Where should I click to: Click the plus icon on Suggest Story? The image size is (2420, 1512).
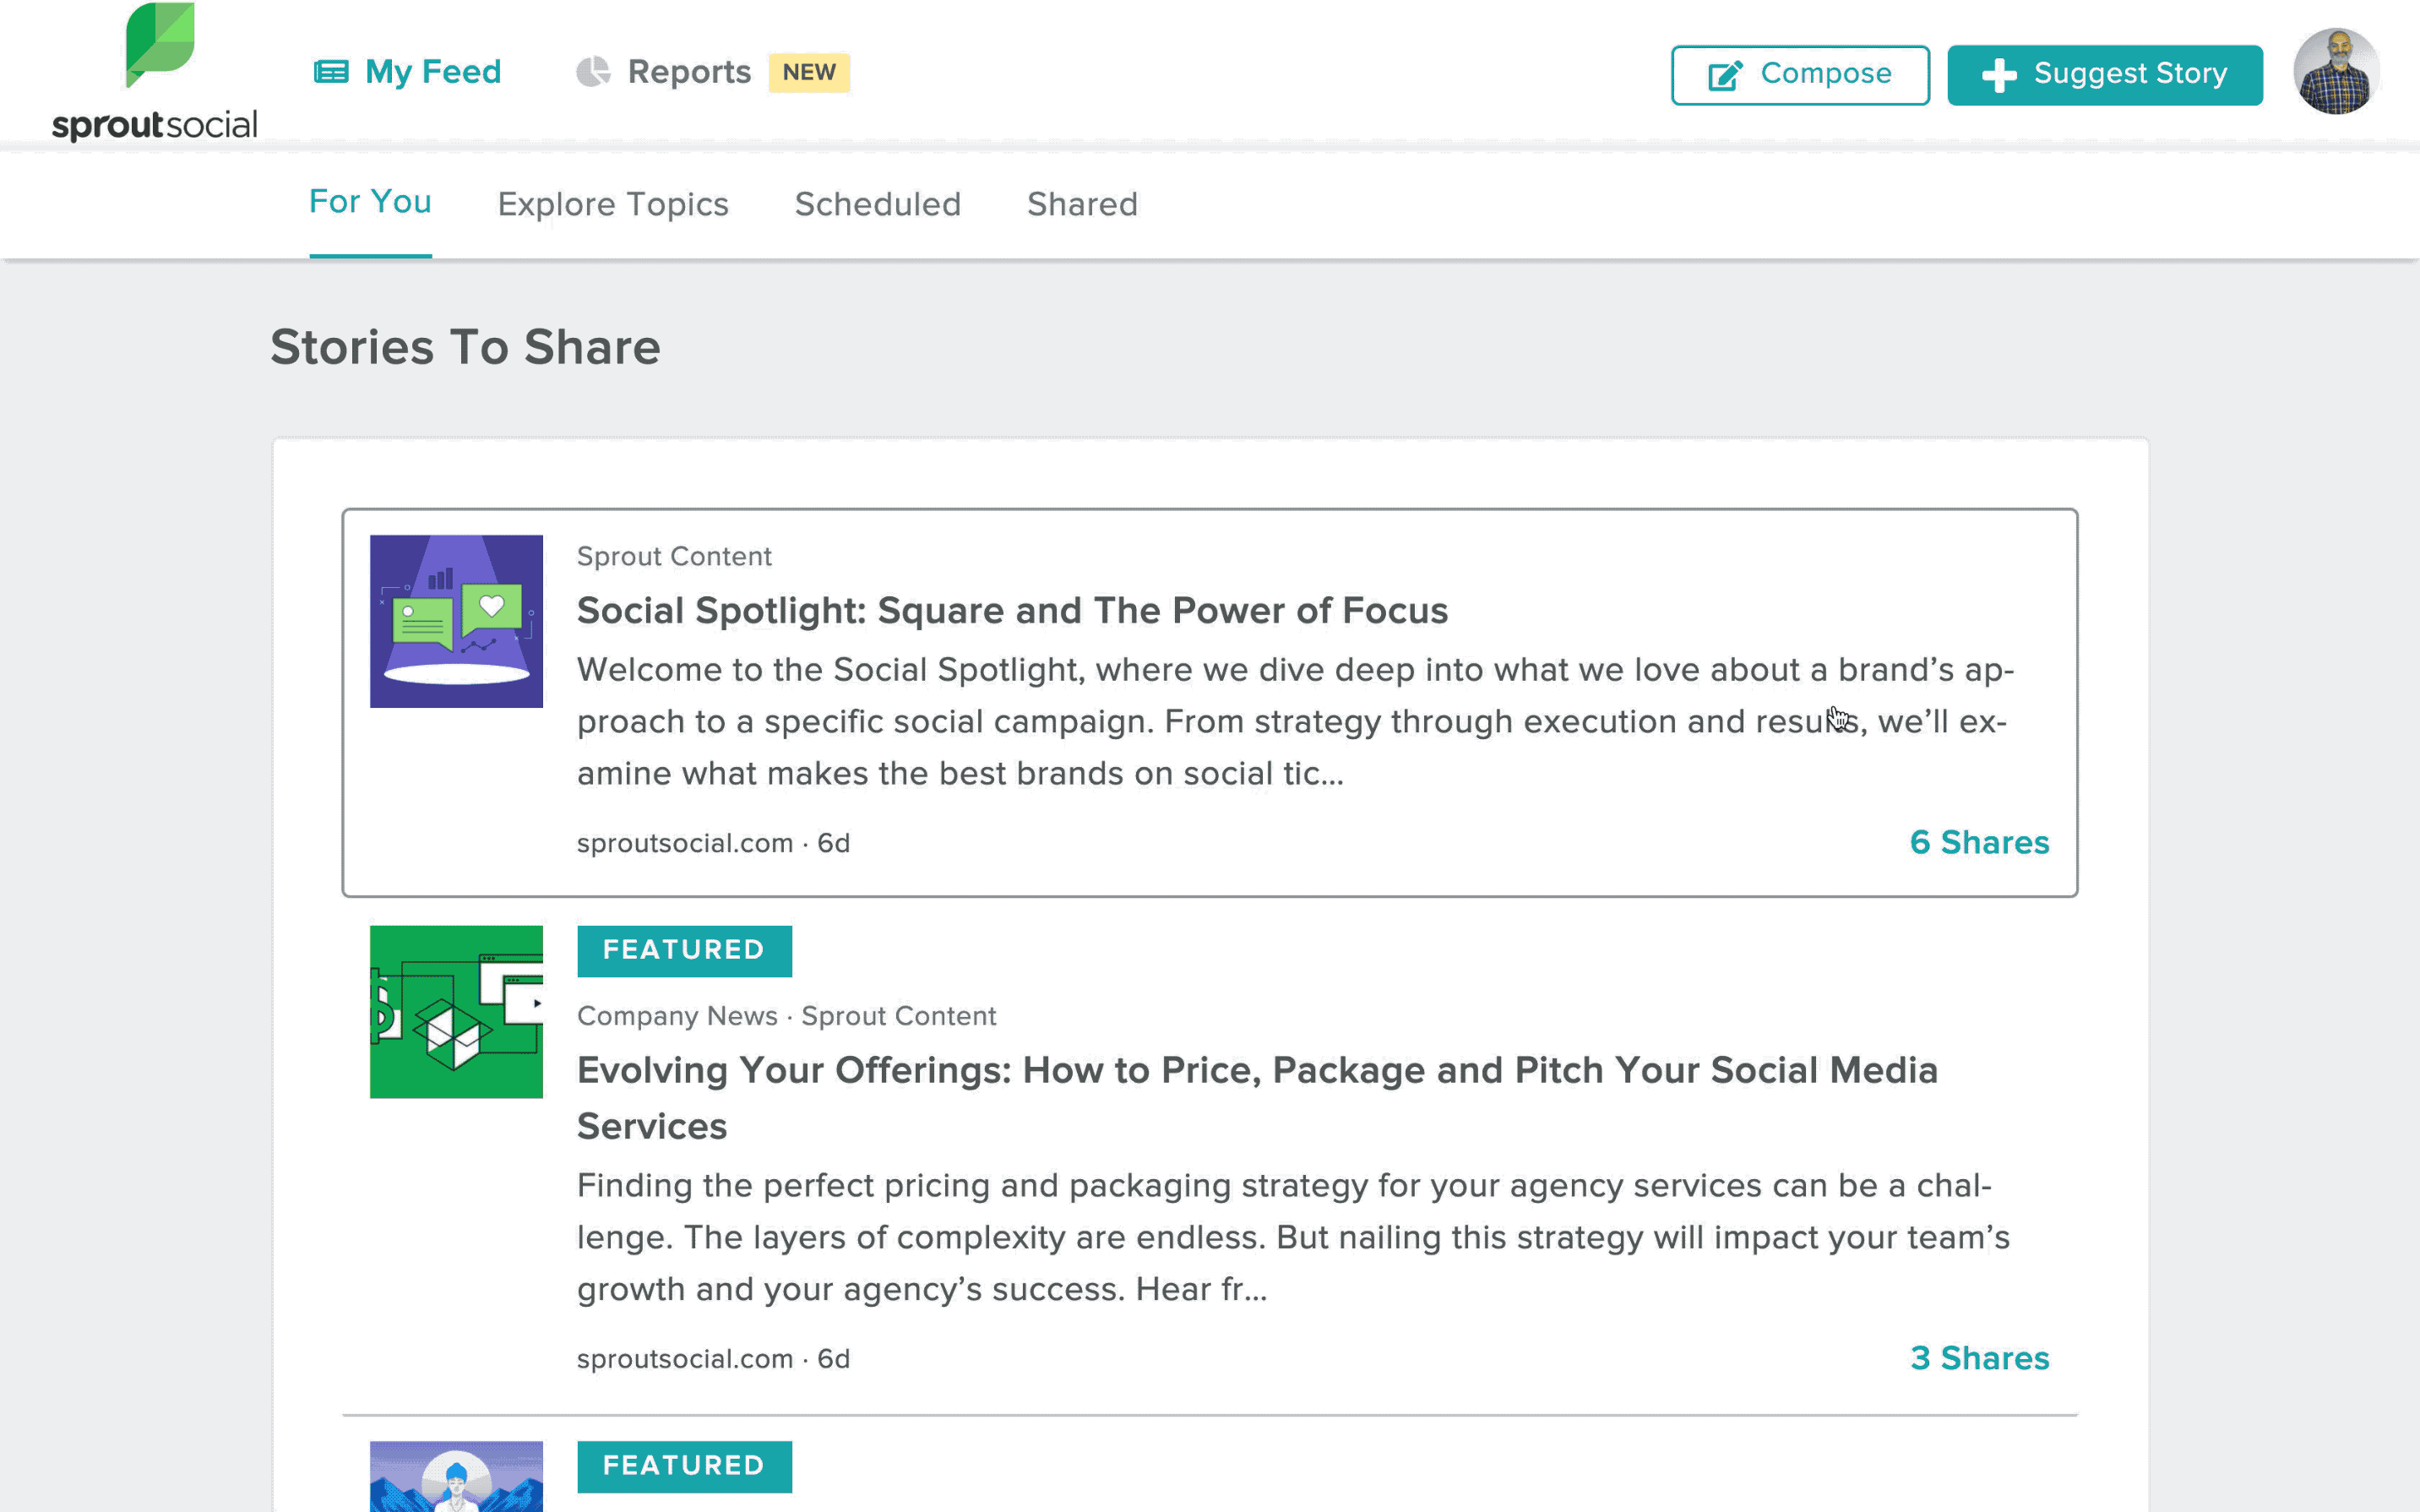coord(1999,75)
